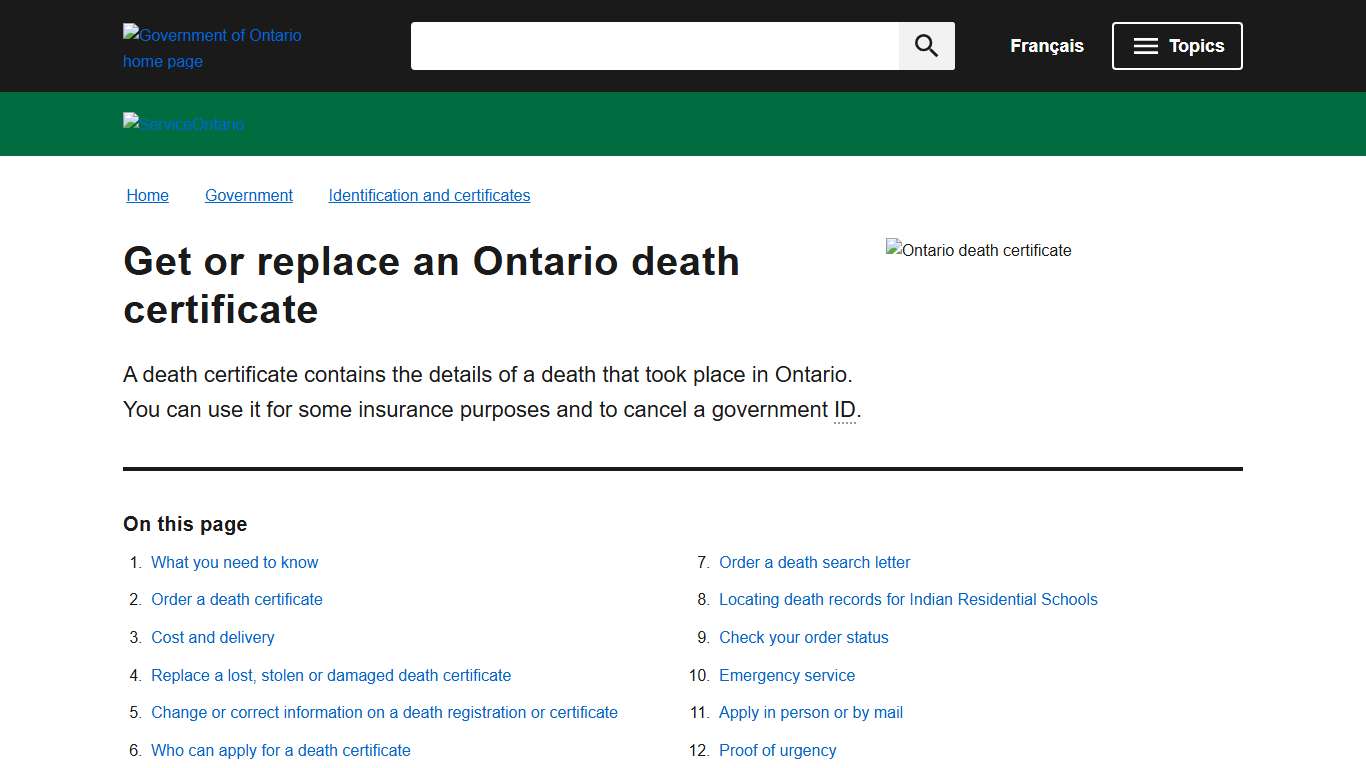Screen dimensions: 1366x768
Task: Check your order status
Action: click(x=803, y=637)
